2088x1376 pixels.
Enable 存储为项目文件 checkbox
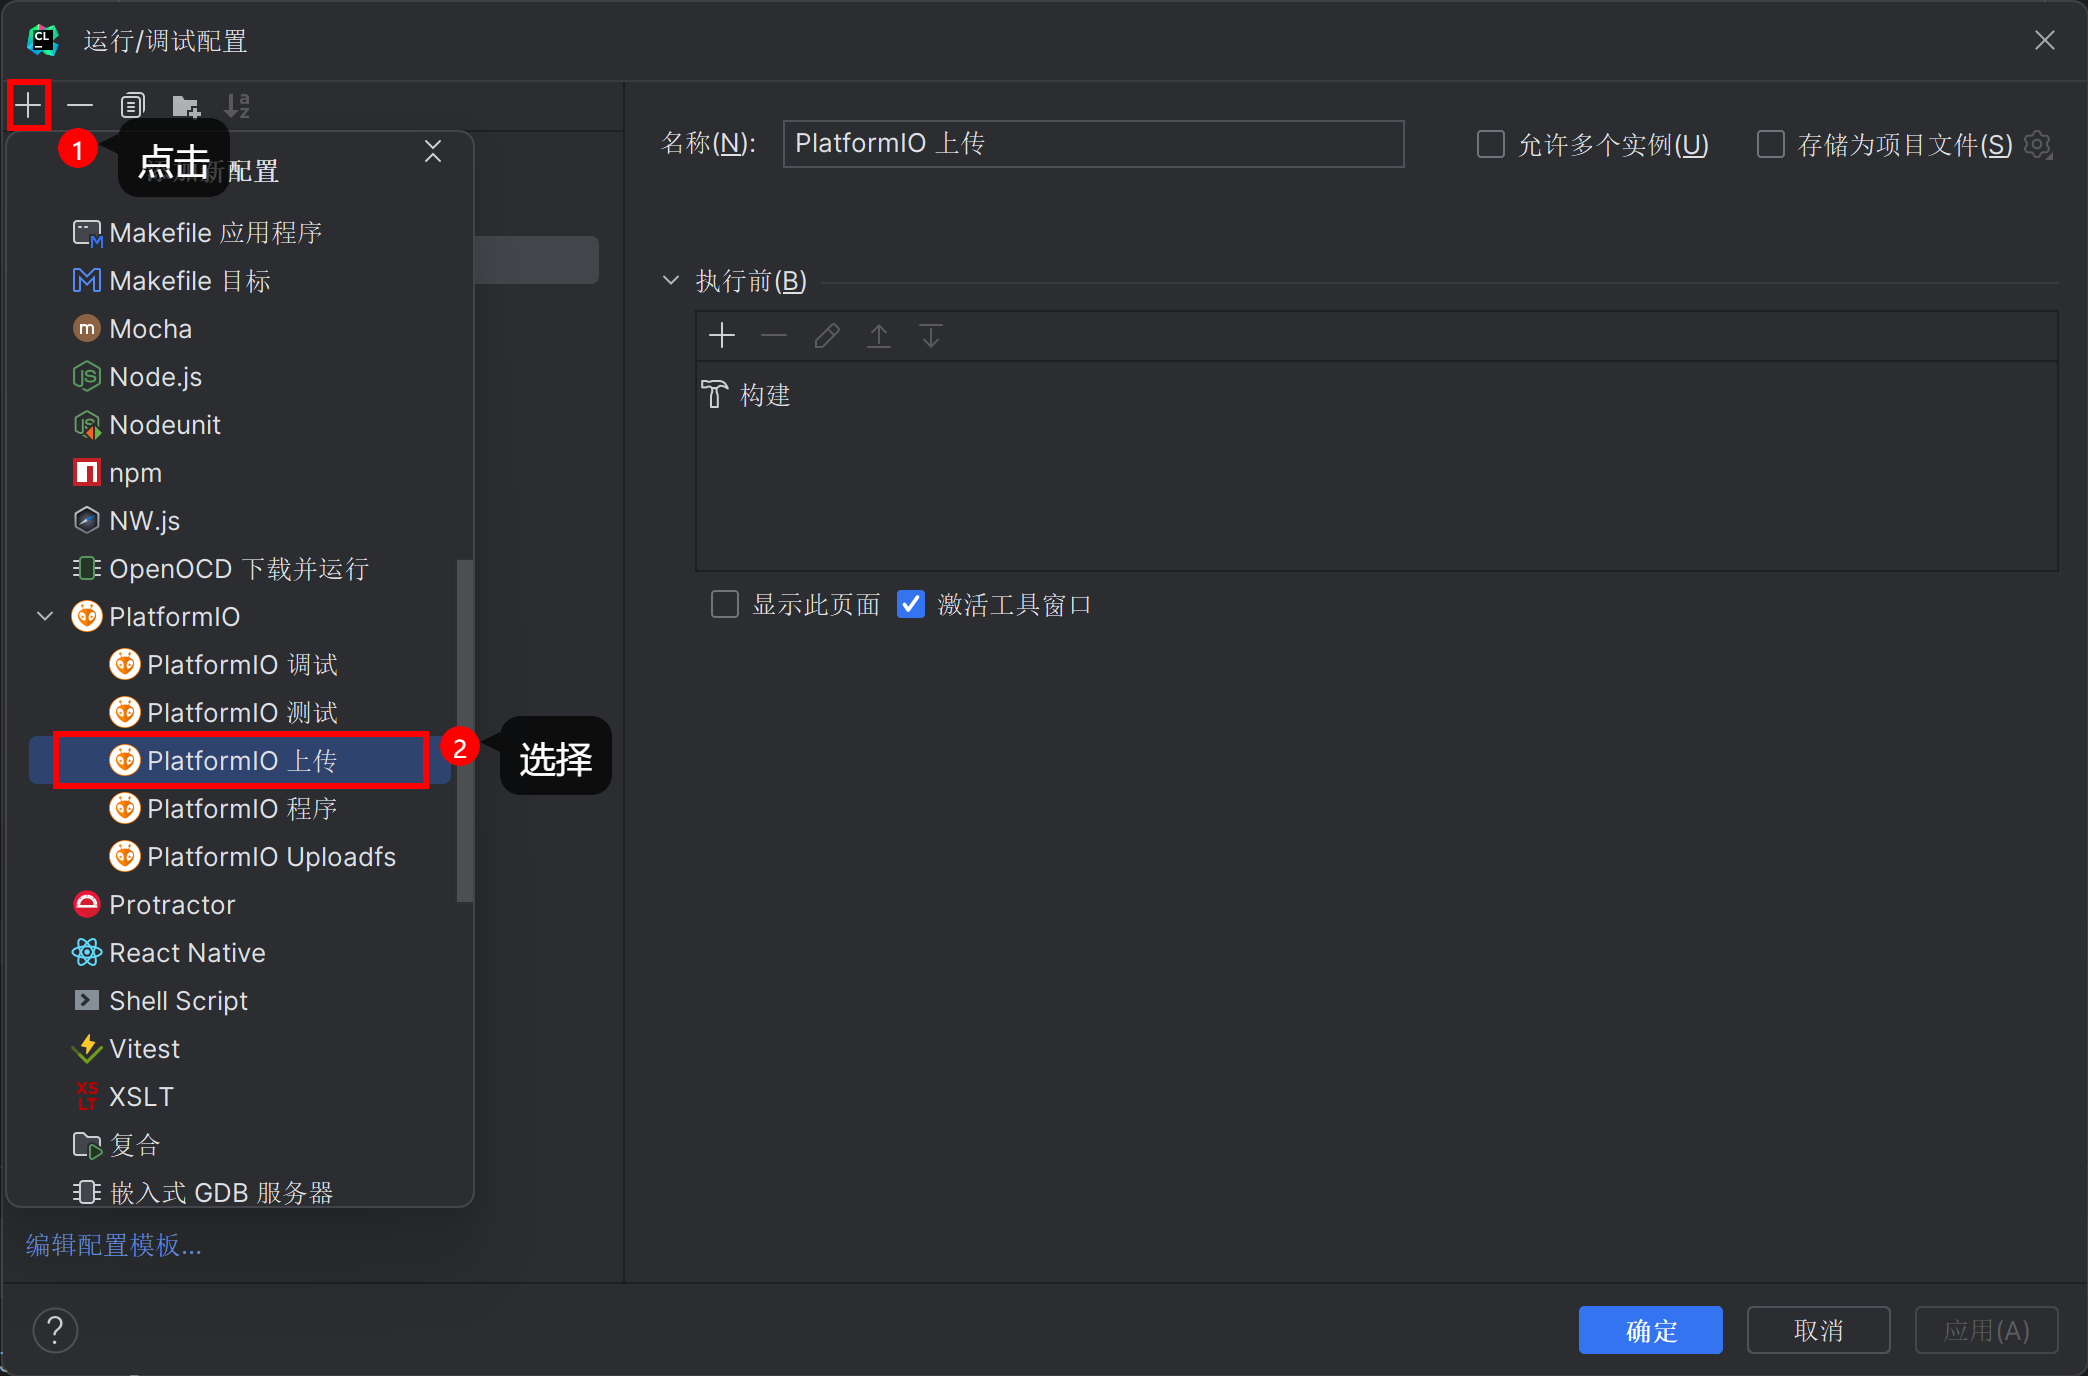[x=1771, y=144]
